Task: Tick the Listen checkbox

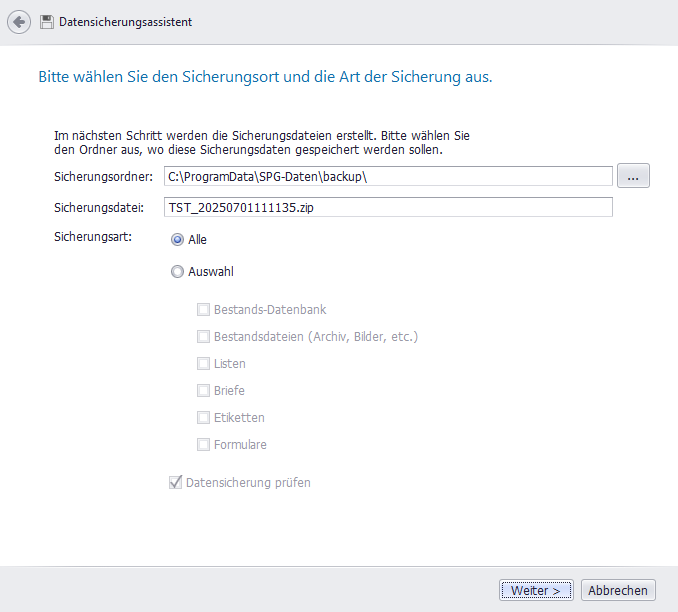Action: [x=204, y=364]
